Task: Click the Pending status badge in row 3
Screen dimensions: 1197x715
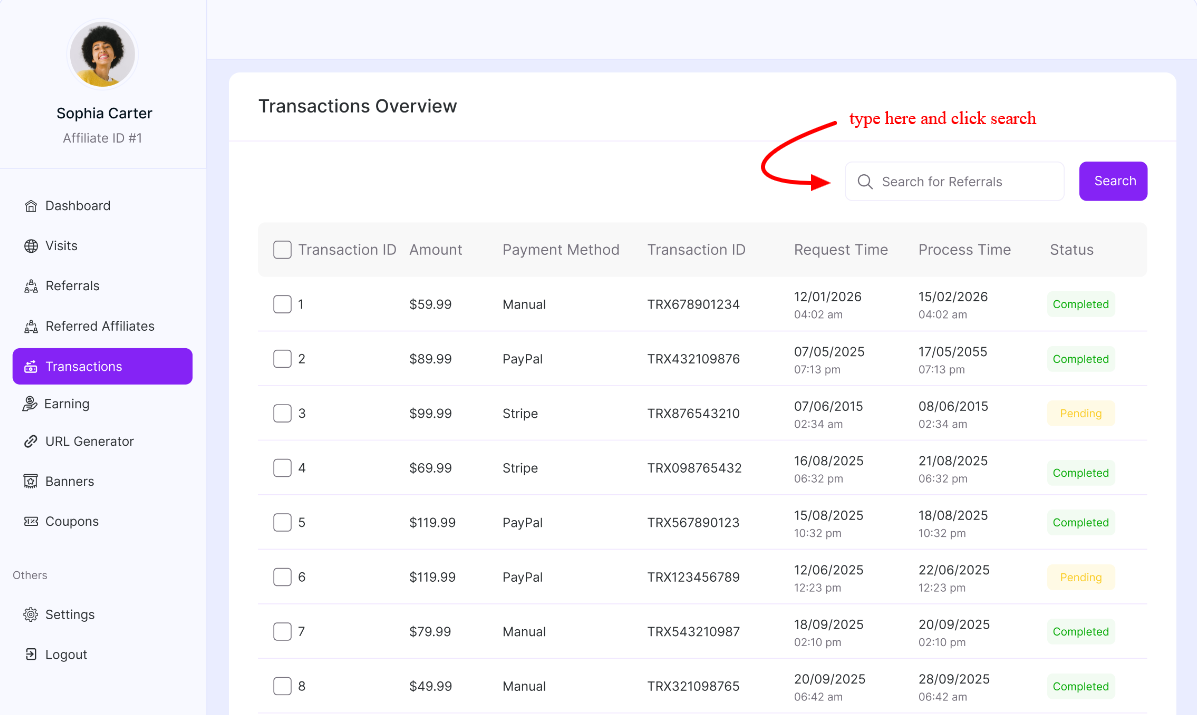Action: pos(1080,413)
